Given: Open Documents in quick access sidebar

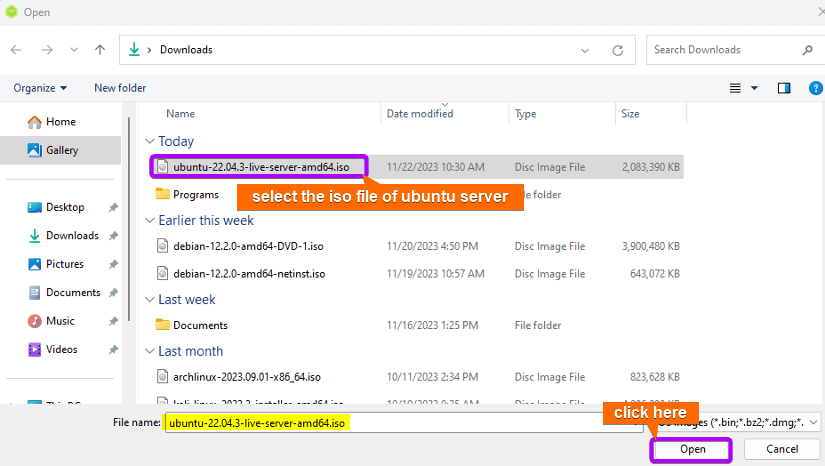Looking at the screenshot, I should [73, 292].
